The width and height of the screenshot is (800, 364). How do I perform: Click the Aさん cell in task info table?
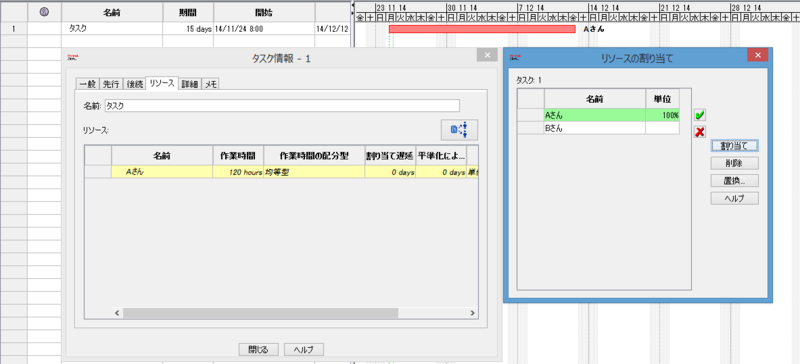click(162, 172)
